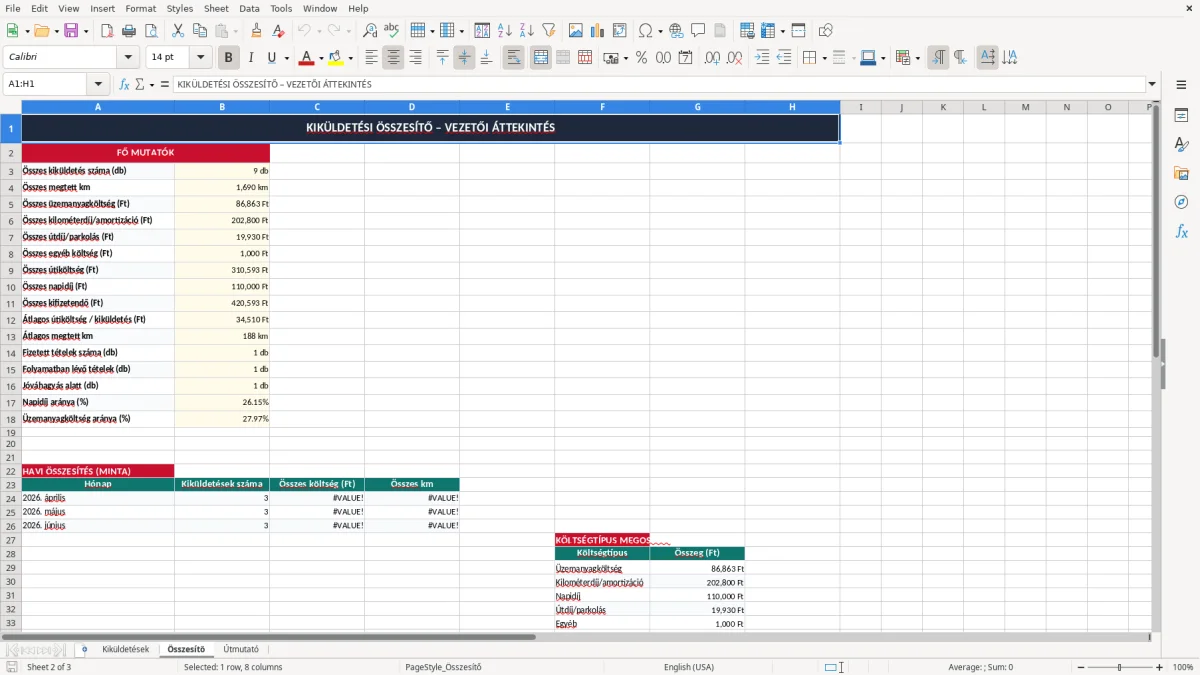
Task: Toggle Bold formatting
Action: 229,58
